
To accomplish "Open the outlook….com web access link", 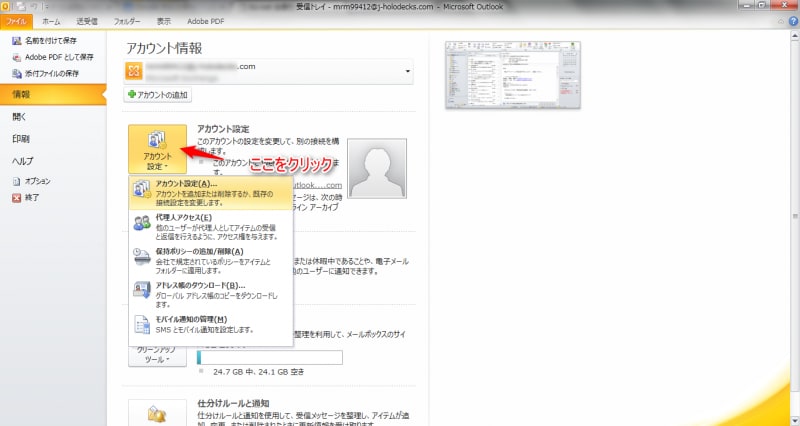I will (318, 185).
